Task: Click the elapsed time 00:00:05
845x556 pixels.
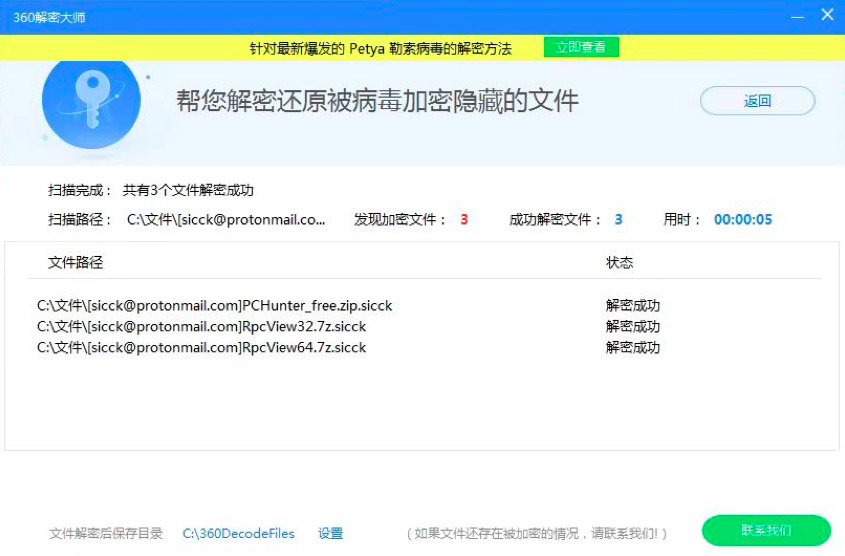Action: point(743,220)
